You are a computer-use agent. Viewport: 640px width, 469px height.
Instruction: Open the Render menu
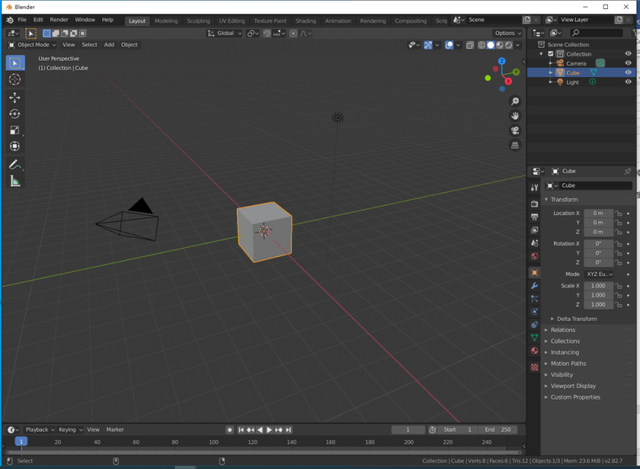coord(59,20)
